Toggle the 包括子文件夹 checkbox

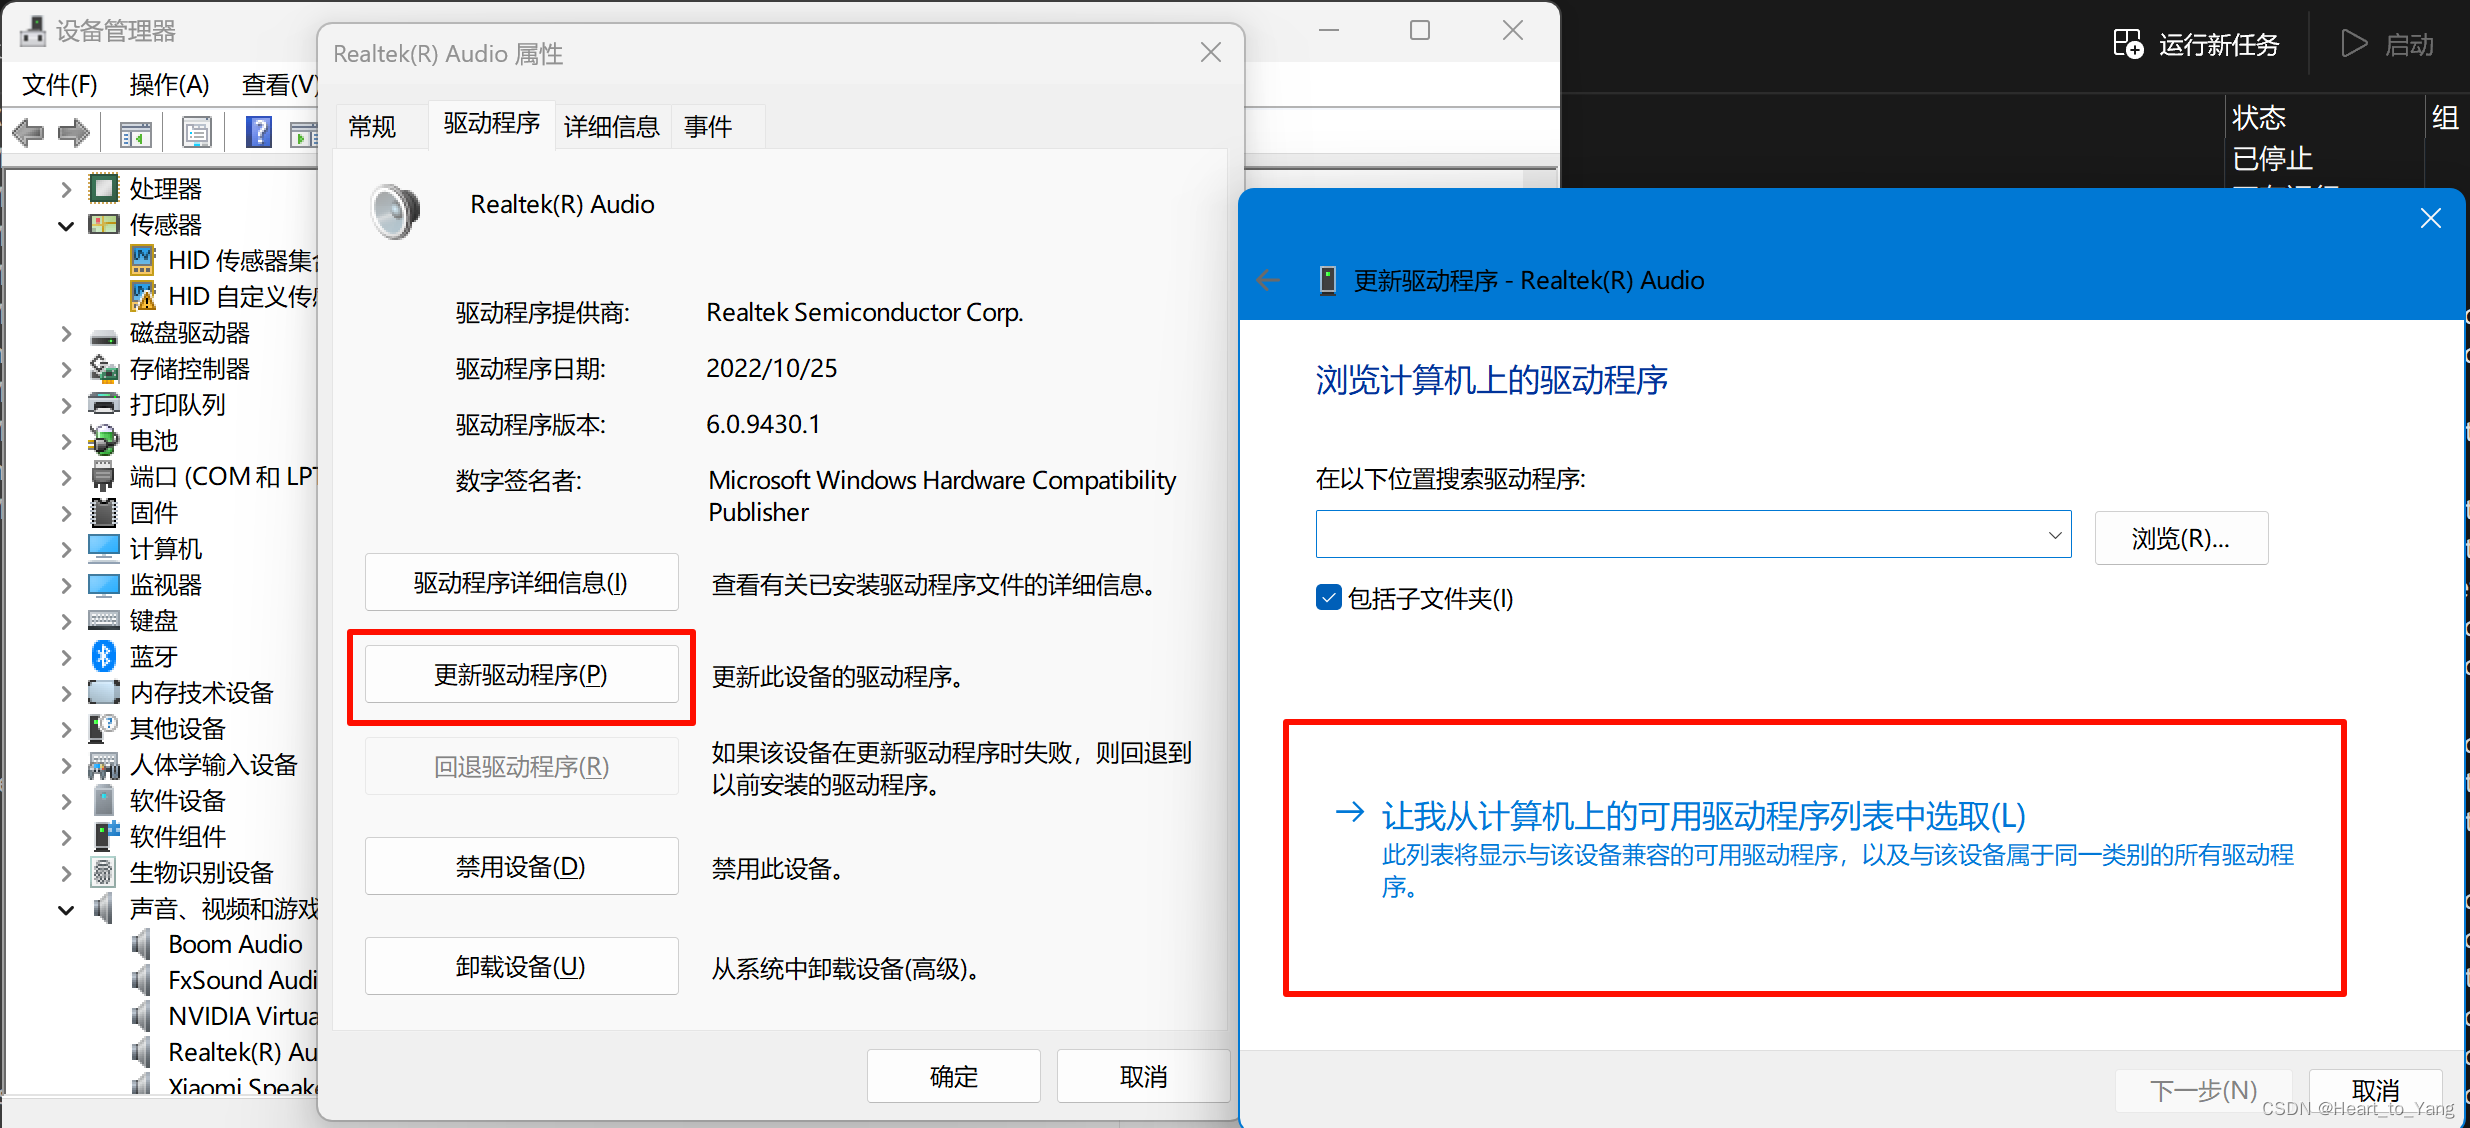[1329, 598]
